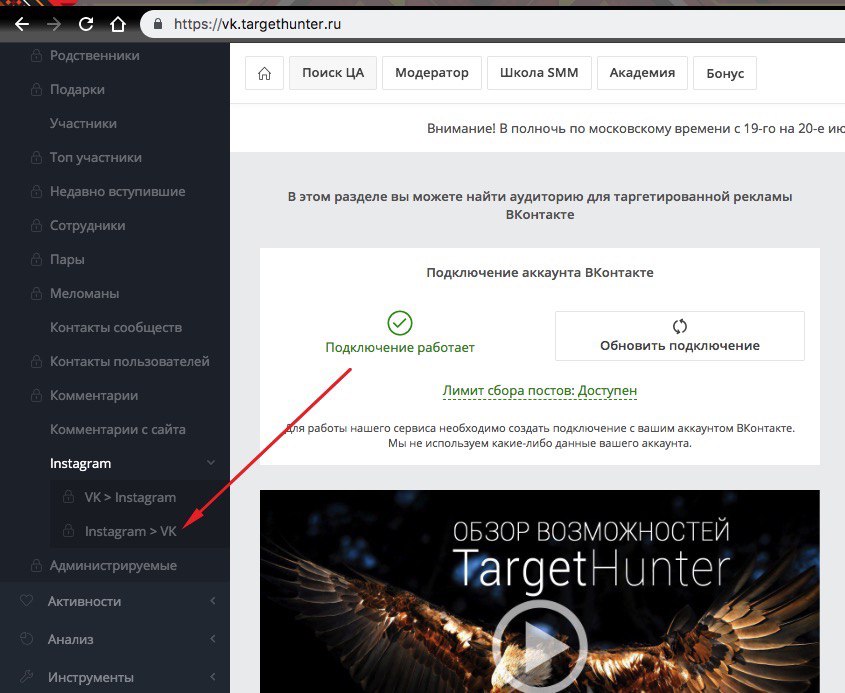Select Топ участники in the sidebar
845x693 pixels.
95,157
